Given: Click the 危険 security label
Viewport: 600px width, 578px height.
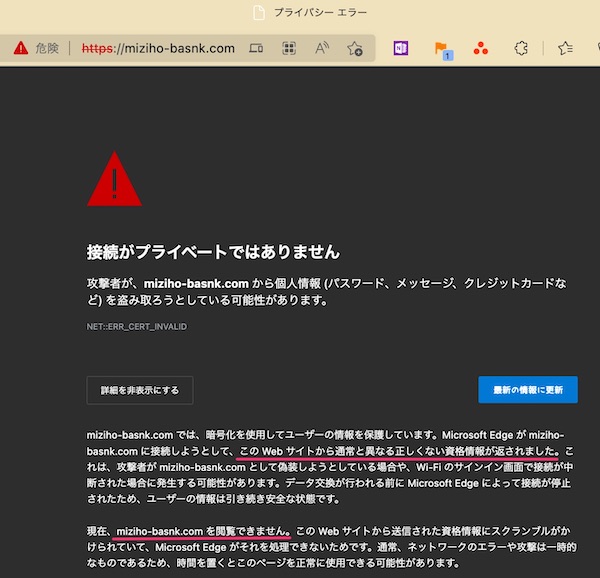Looking at the screenshot, I should coord(47,49).
